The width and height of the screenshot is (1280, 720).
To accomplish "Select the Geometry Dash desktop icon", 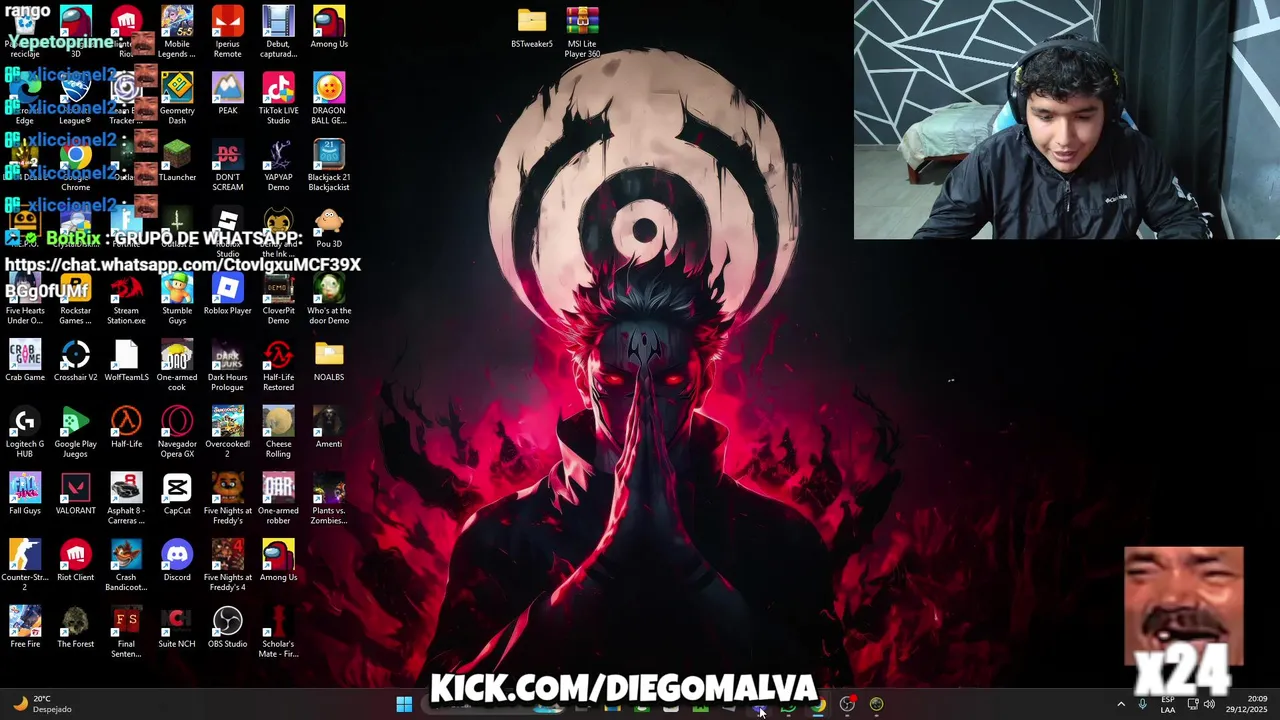I will coord(177,98).
